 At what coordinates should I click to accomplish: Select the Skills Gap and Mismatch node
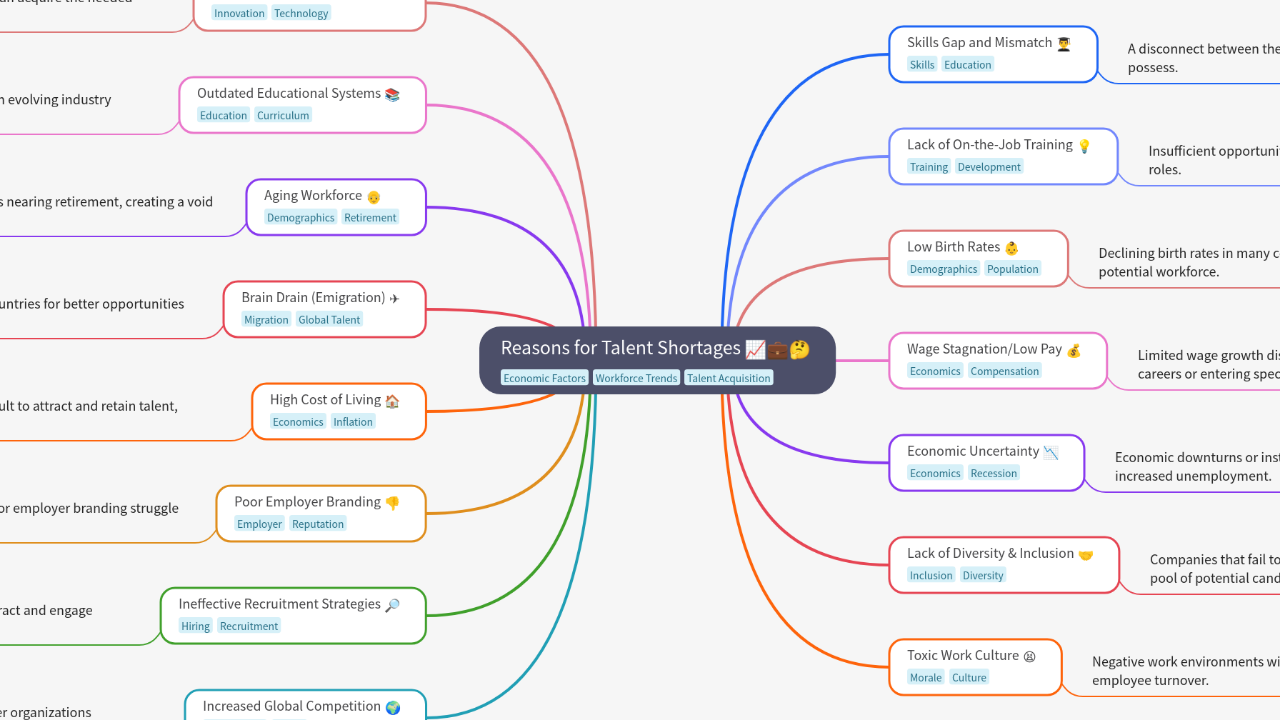point(993,54)
